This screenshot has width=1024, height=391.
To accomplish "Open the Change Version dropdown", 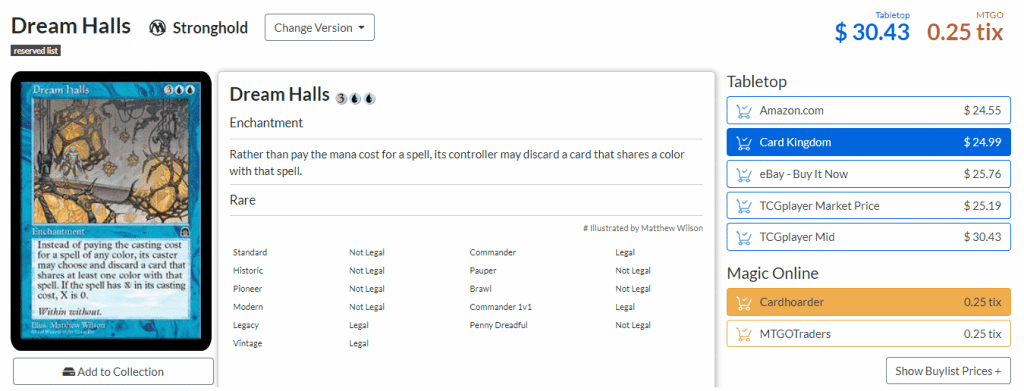I will pyautogui.click(x=319, y=27).
